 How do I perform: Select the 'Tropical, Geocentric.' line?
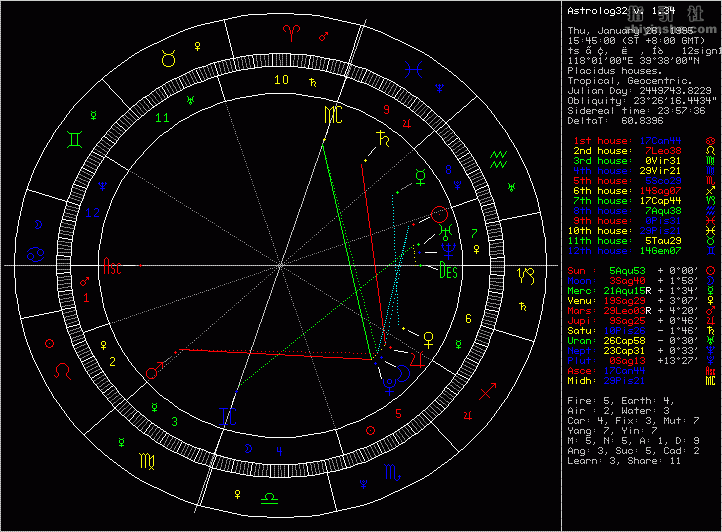pos(629,81)
